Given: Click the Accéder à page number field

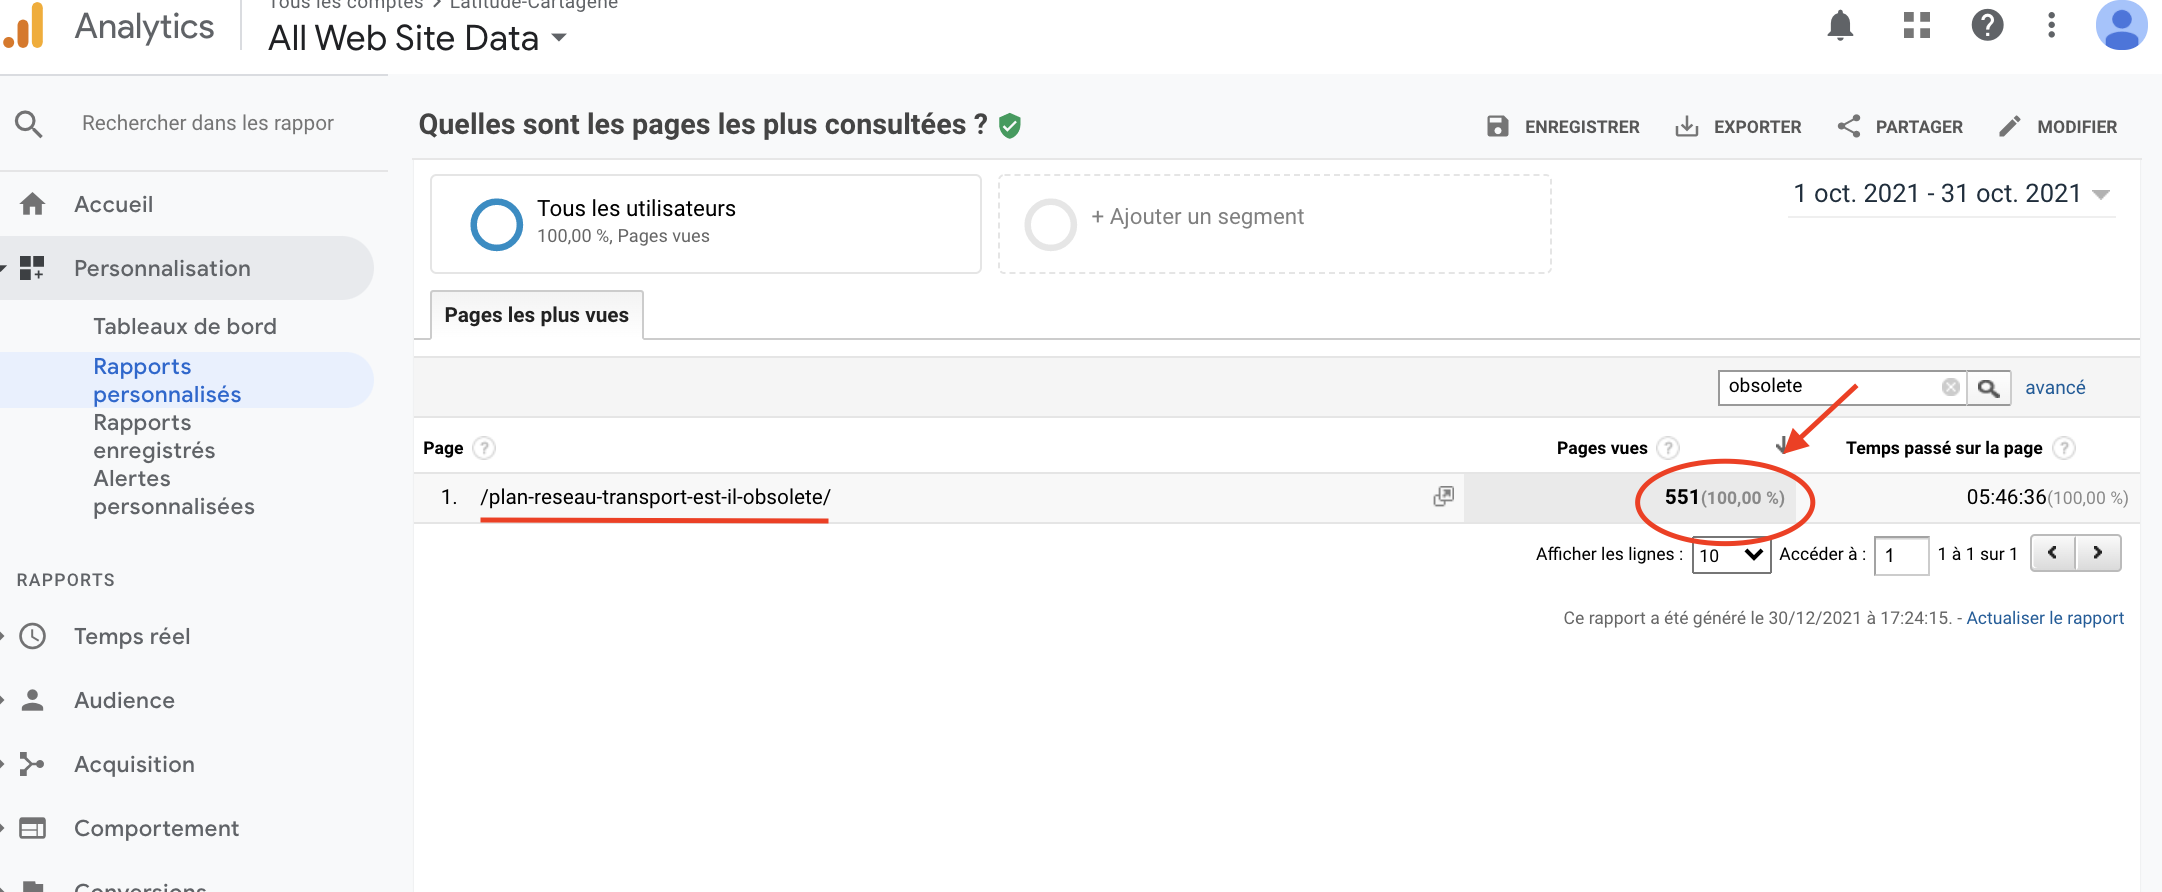Looking at the screenshot, I should pos(1900,555).
